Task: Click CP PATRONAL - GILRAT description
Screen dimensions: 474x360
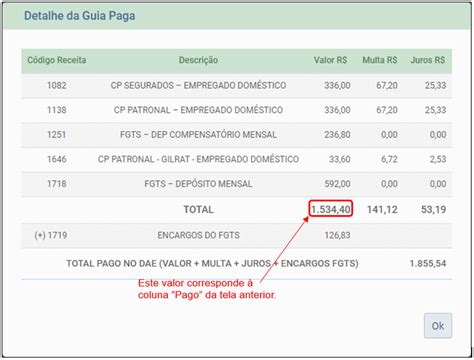Action: [198, 159]
